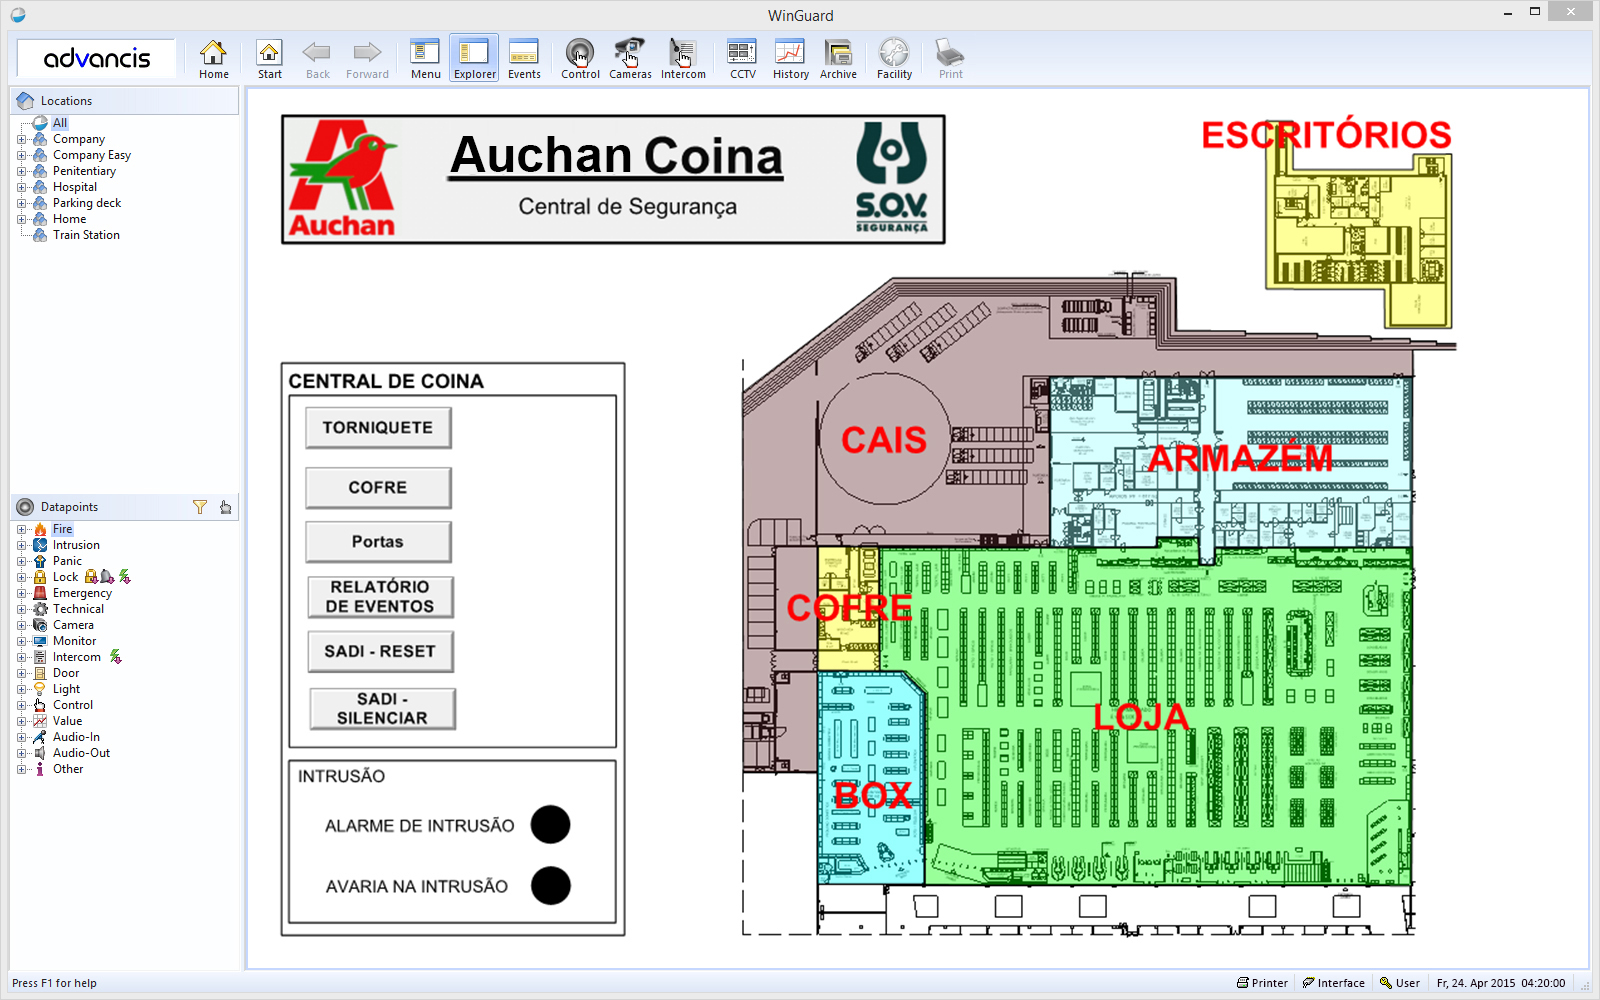Select Door in Datapoints tree

coord(66,673)
